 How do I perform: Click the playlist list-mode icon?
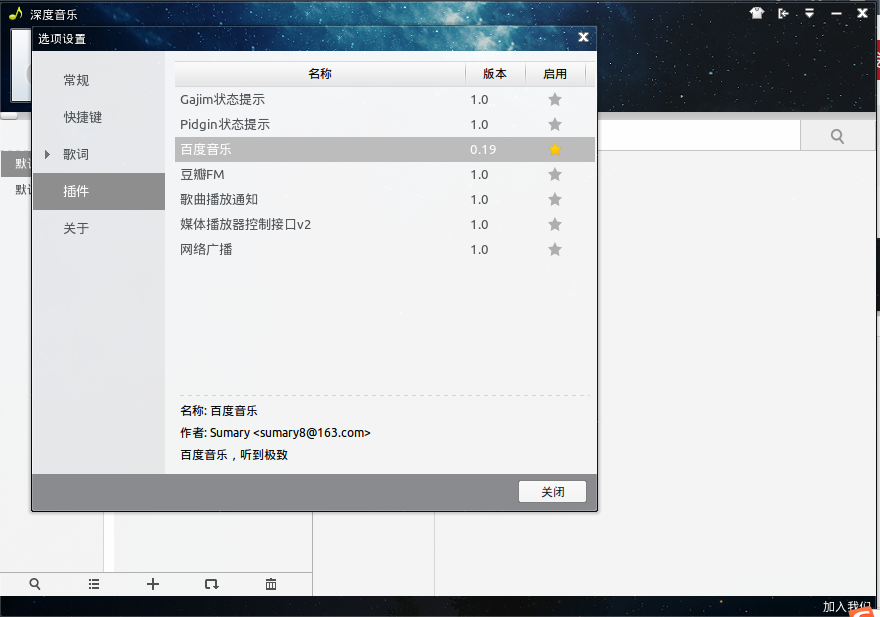(94, 584)
